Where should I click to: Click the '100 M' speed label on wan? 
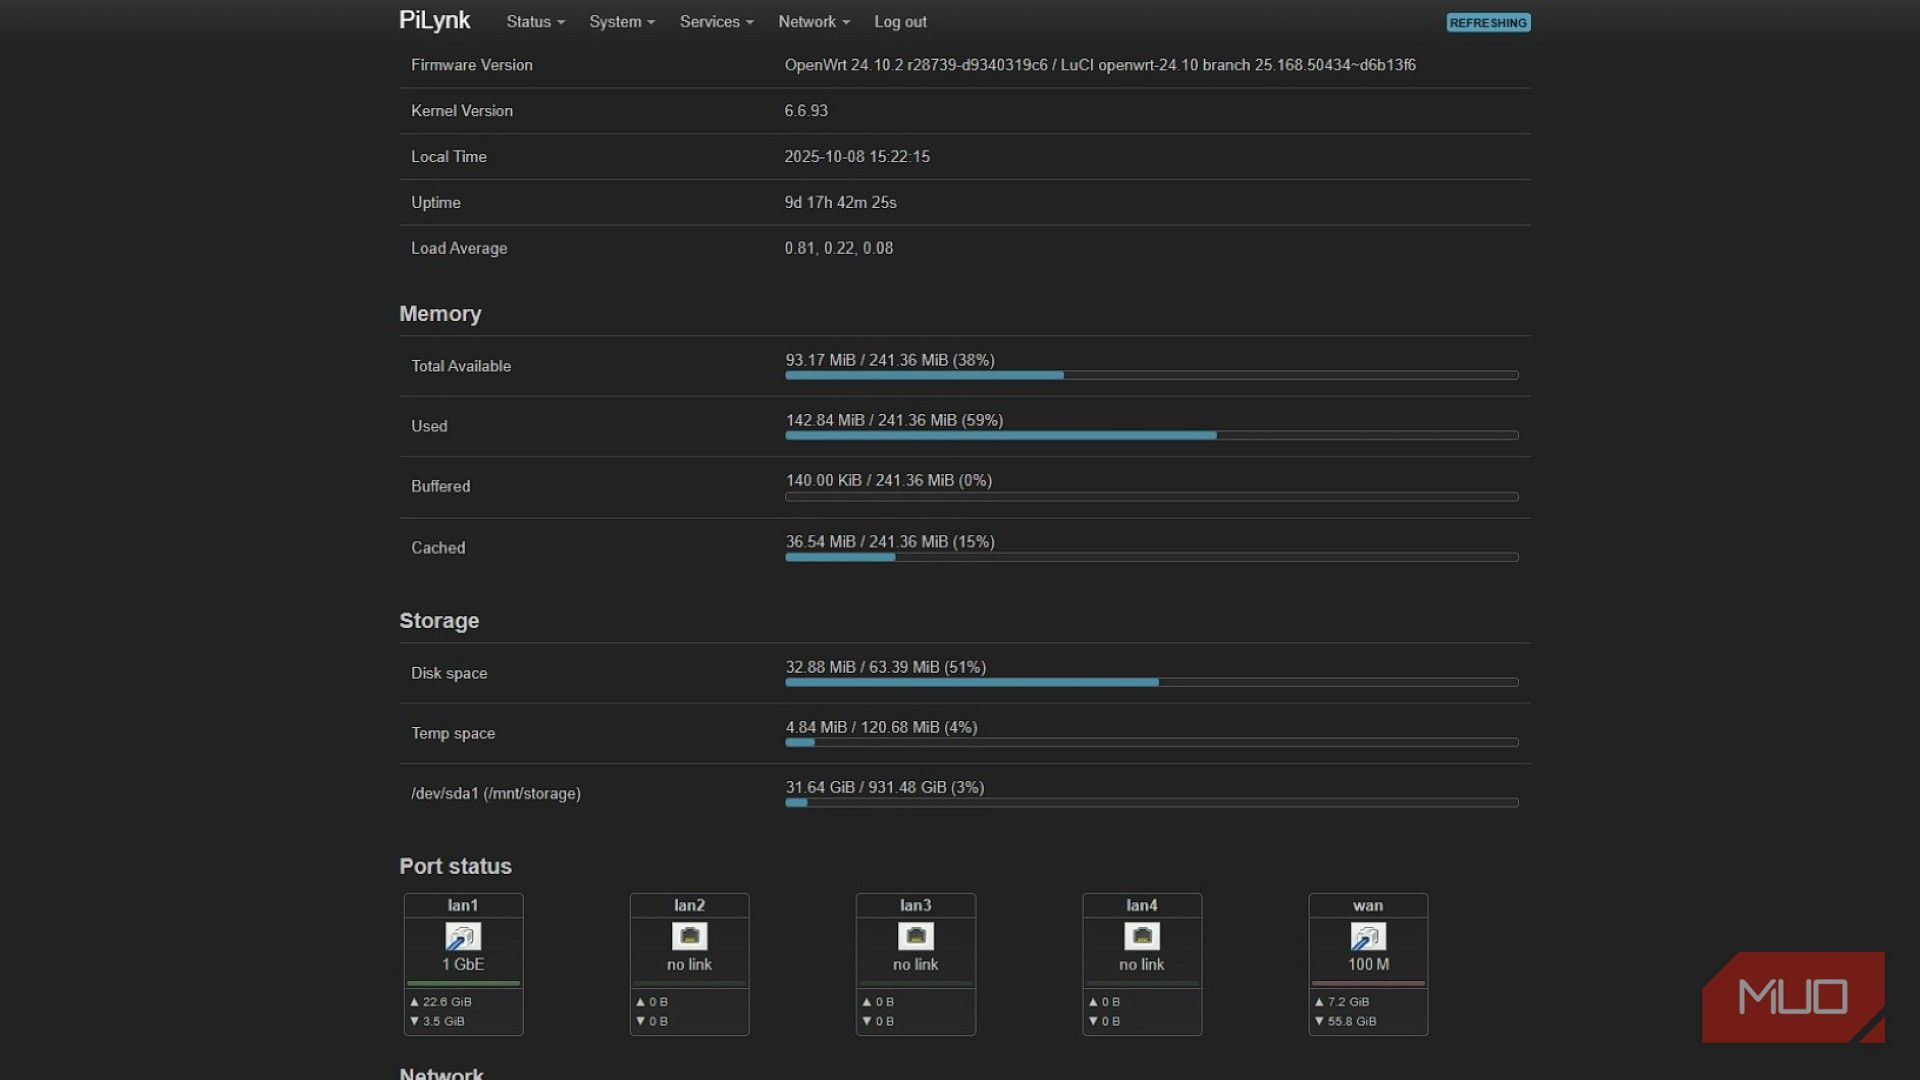[x=1368, y=965]
